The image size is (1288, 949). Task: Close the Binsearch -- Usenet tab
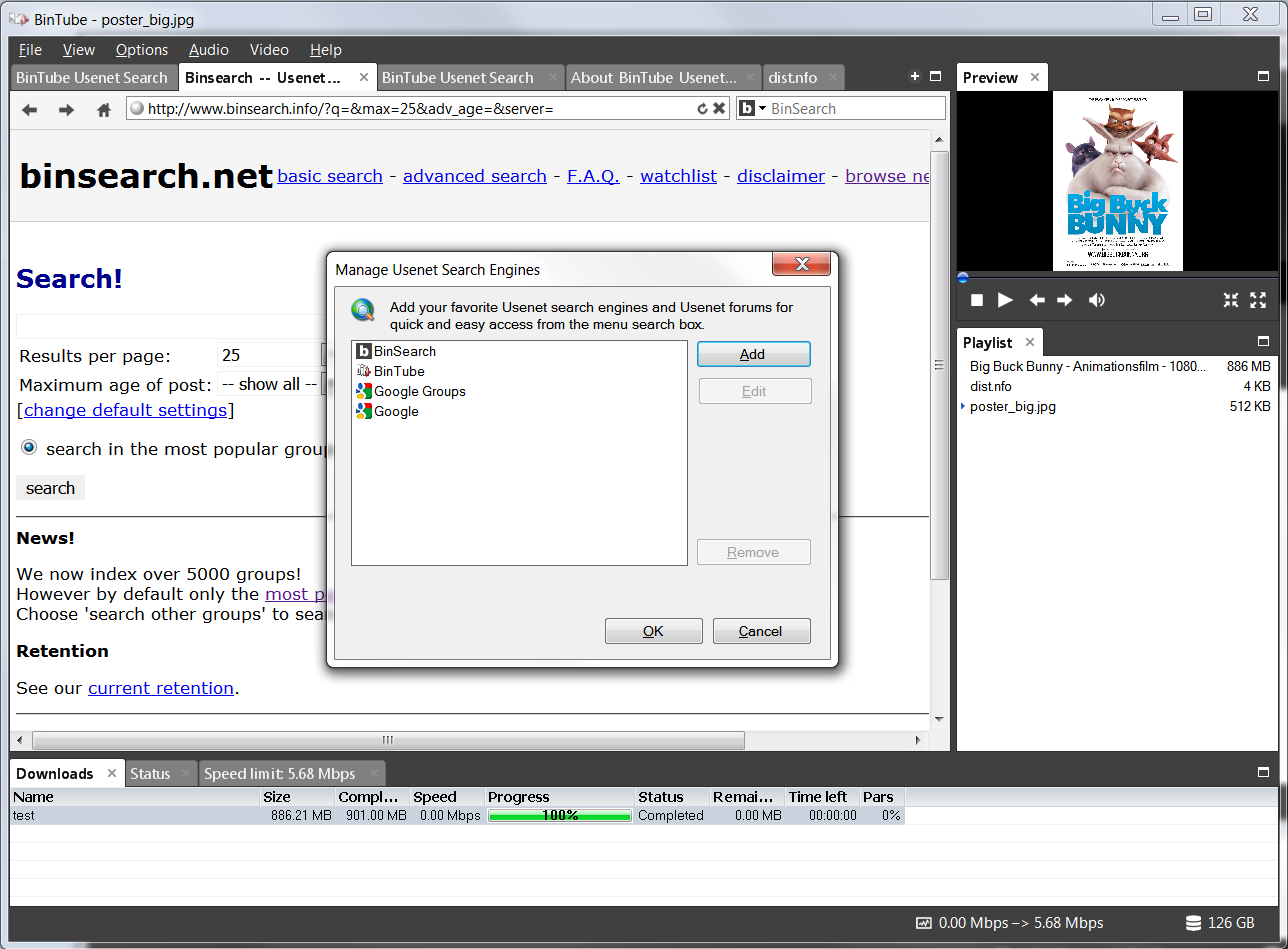pyautogui.click(x=363, y=77)
